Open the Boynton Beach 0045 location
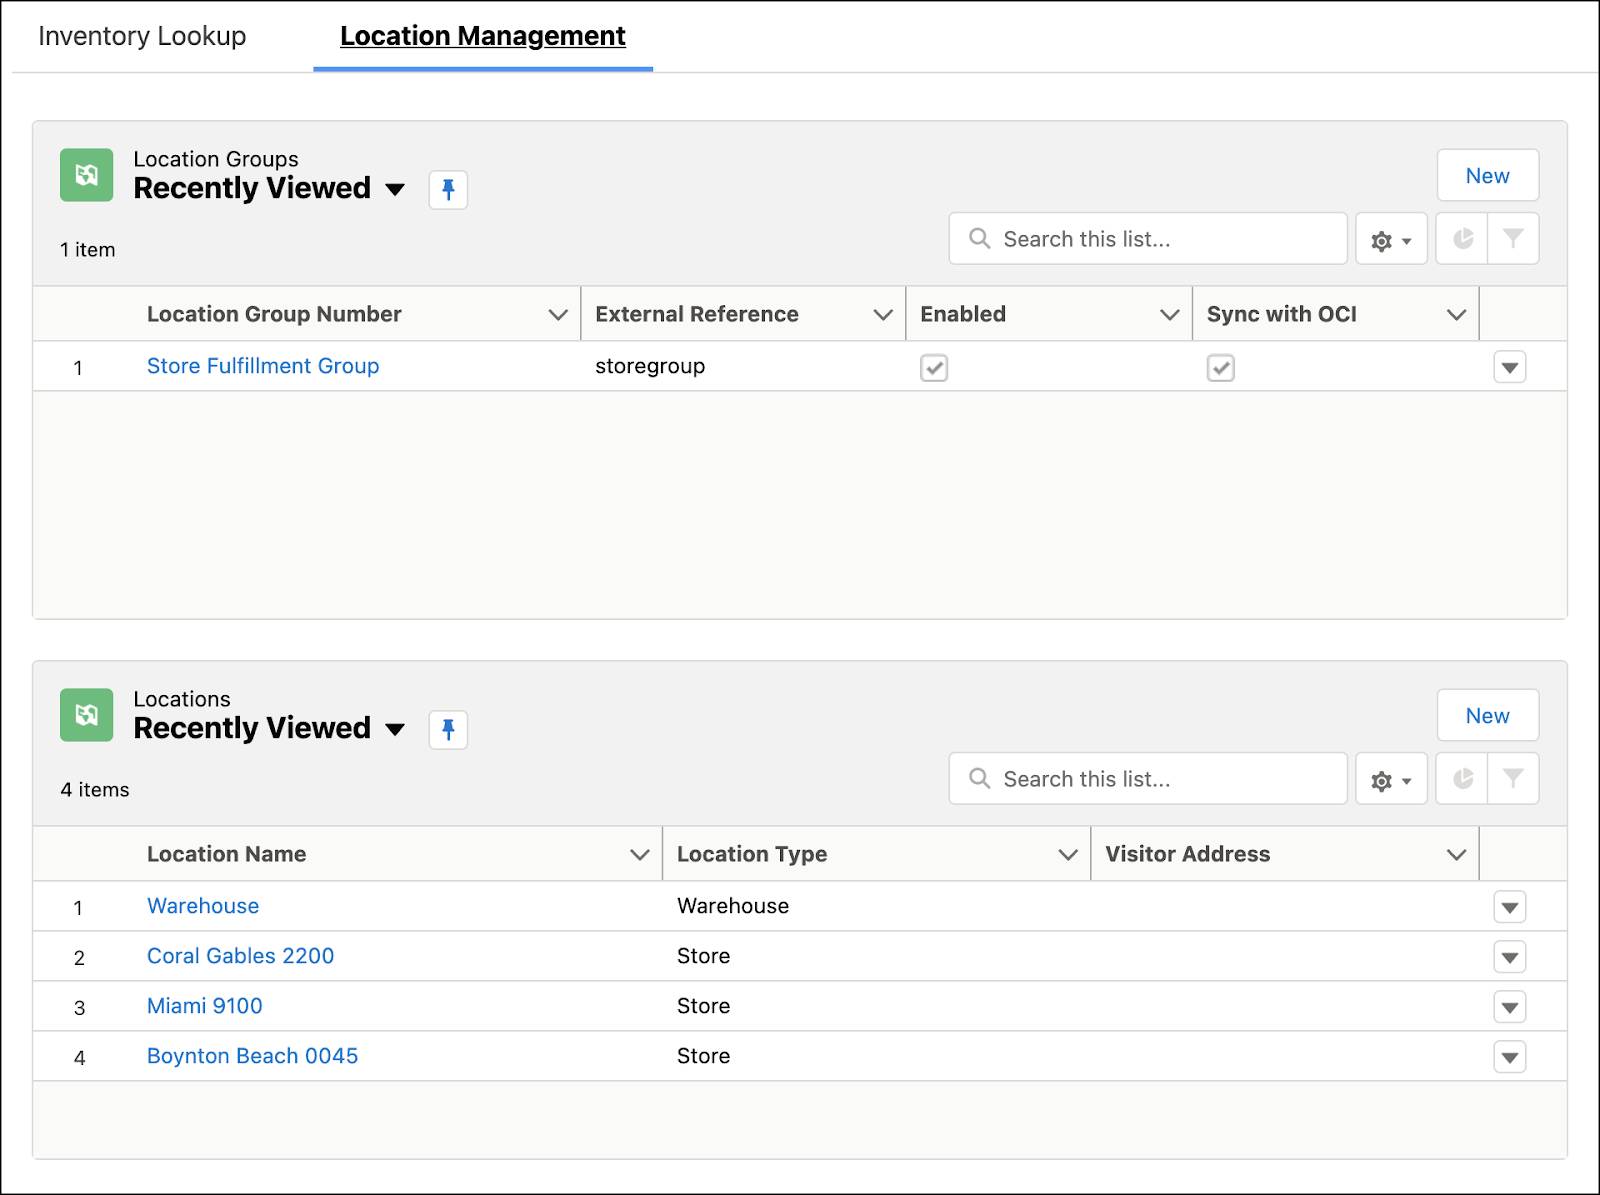This screenshot has width=1600, height=1195. coord(252,1056)
